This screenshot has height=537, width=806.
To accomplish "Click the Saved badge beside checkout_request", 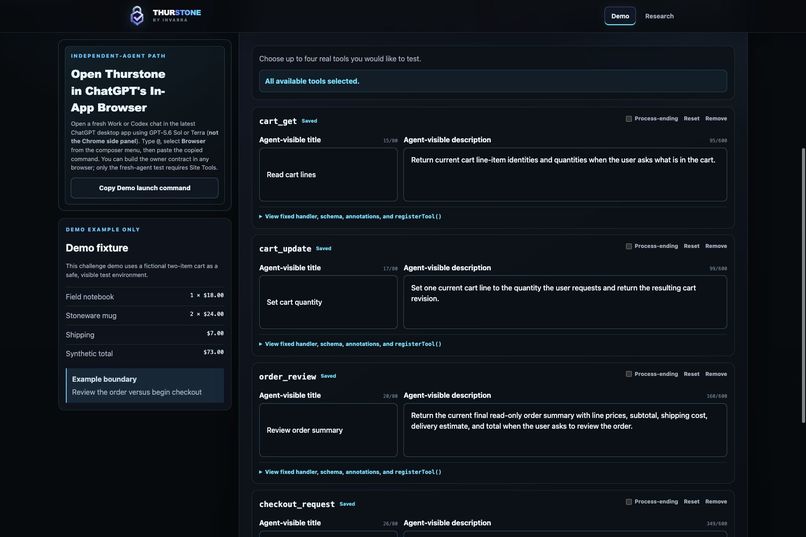I will 347,504.
